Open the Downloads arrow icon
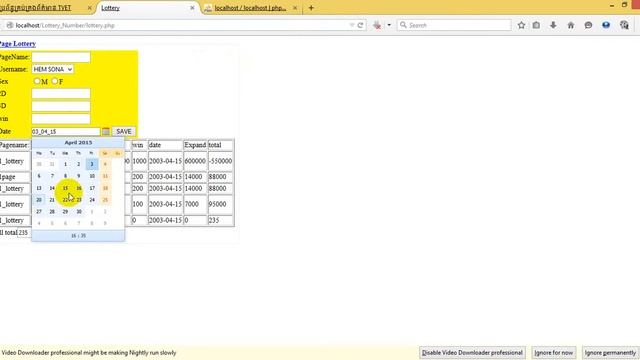Viewport: 640px width, 360px height. (553, 25)
